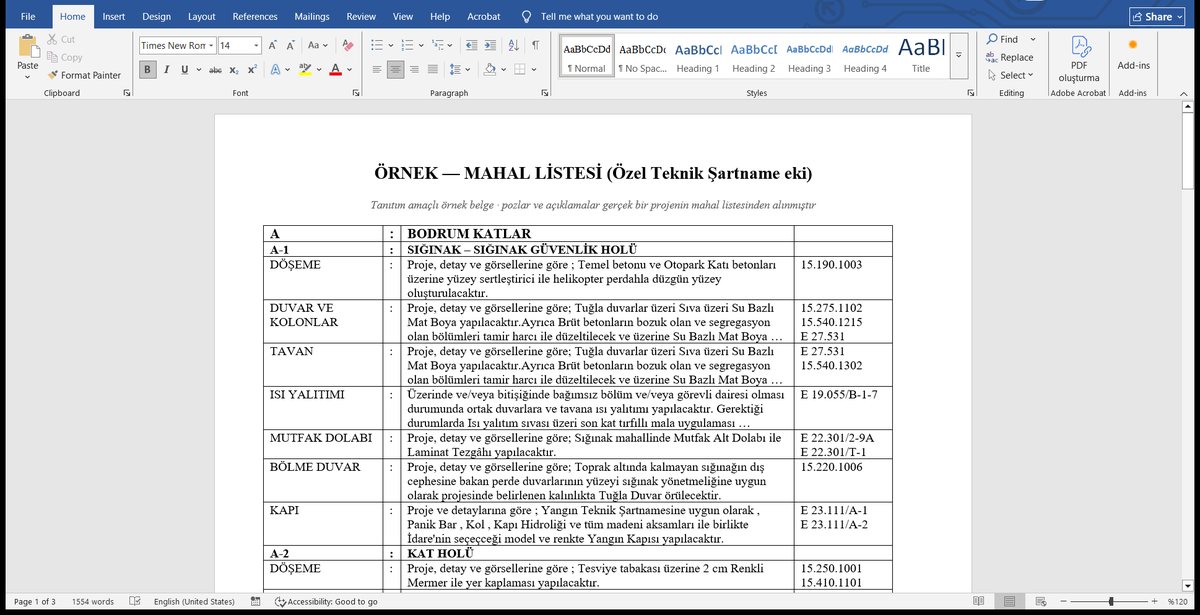Clear all formatting with eraser icon
This screenshot has height=615, width=1200.
point(347,45)
